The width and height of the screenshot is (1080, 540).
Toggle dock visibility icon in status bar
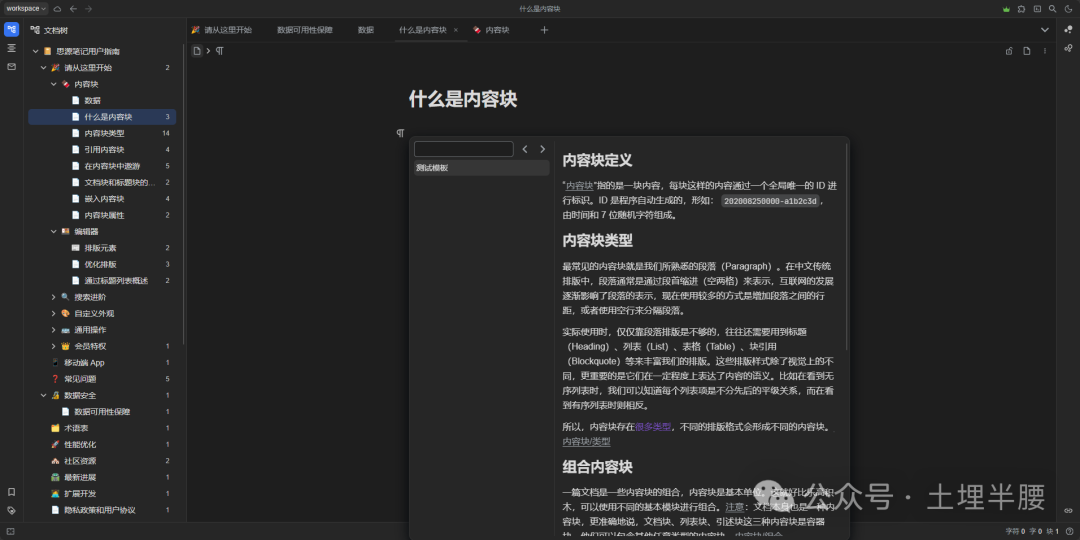coord(11,531)
